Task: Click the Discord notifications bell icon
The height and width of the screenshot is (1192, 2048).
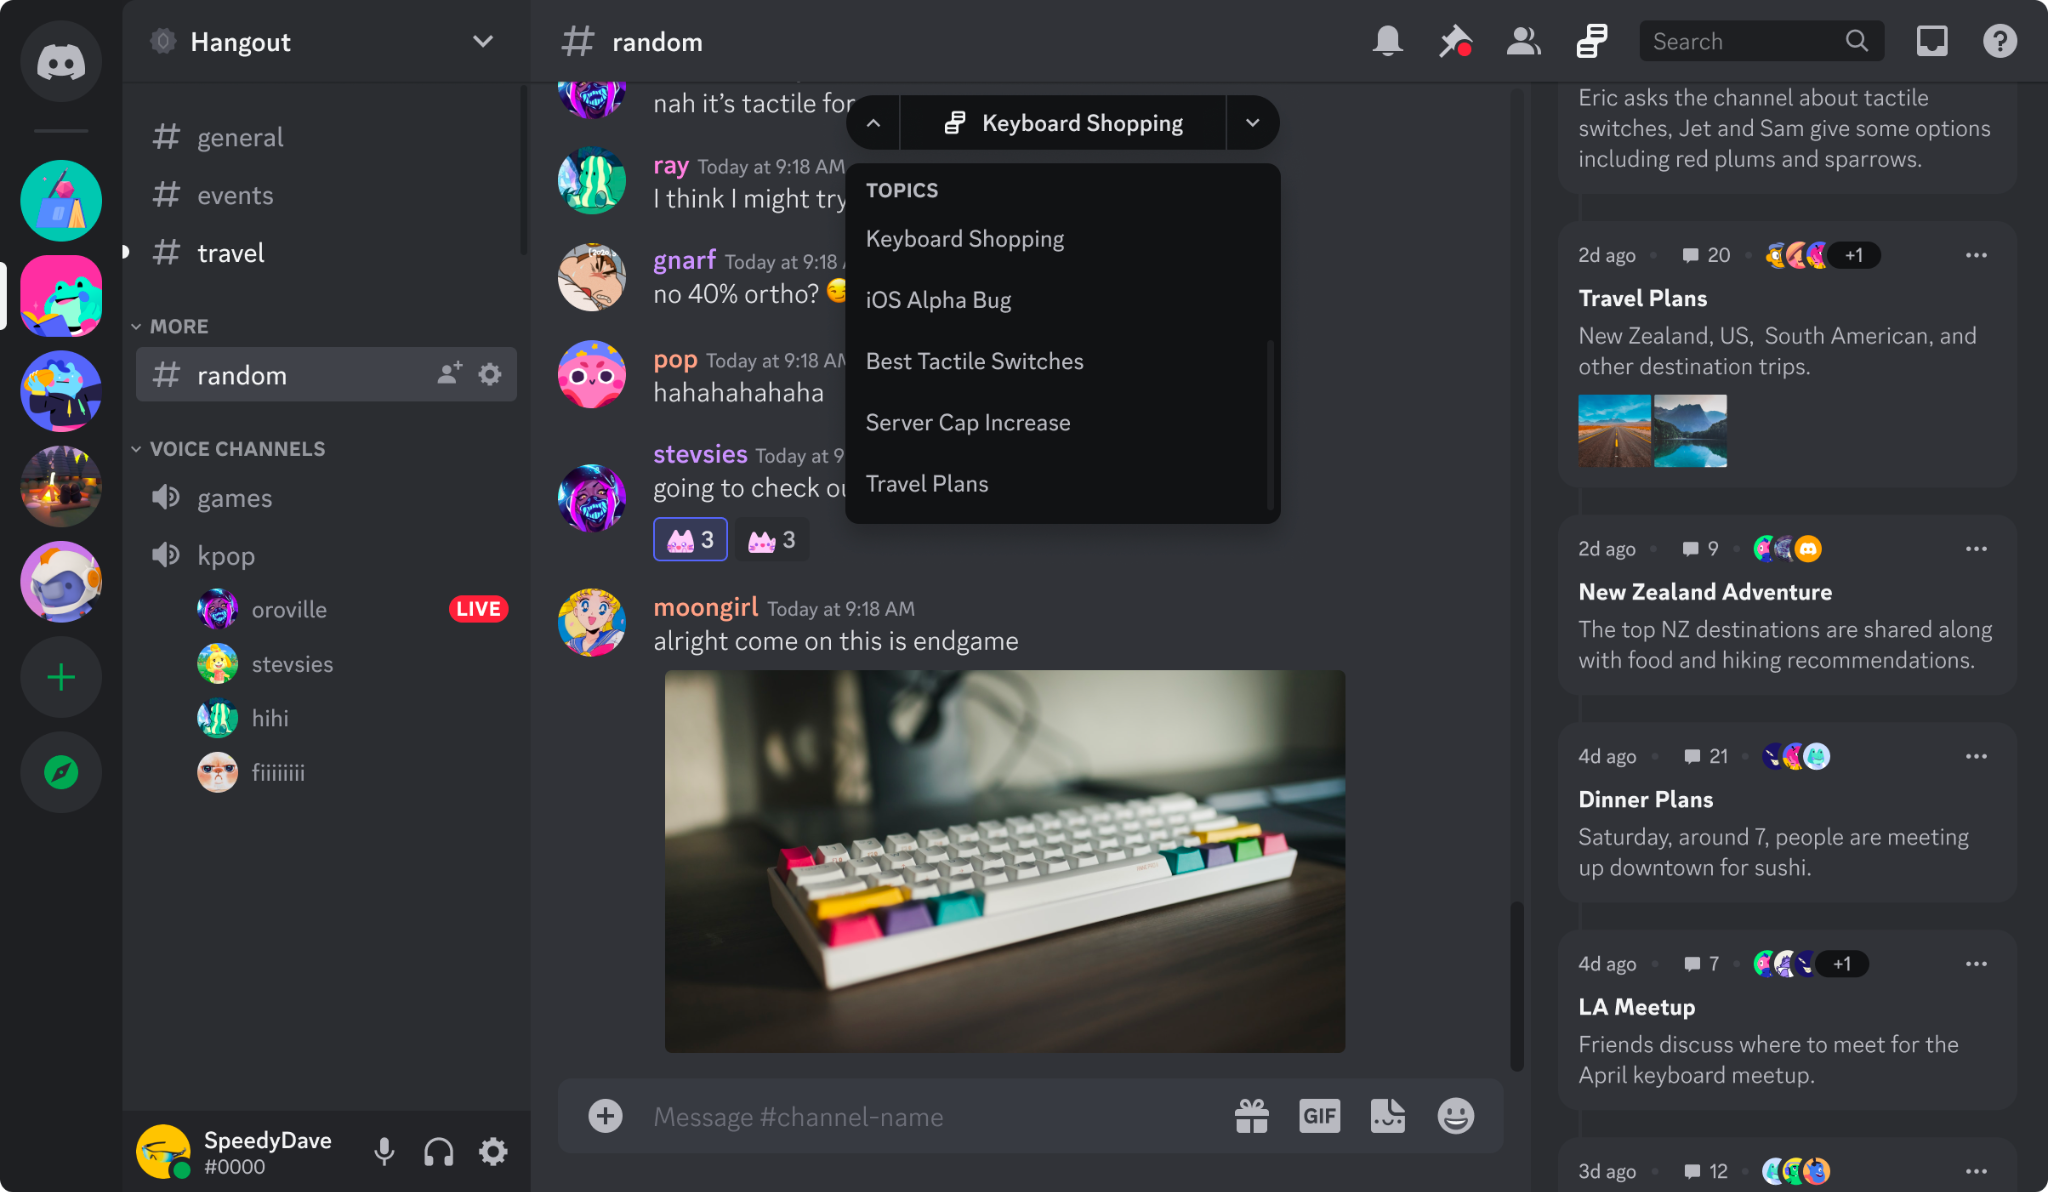Action: [x=1388, y=41]
